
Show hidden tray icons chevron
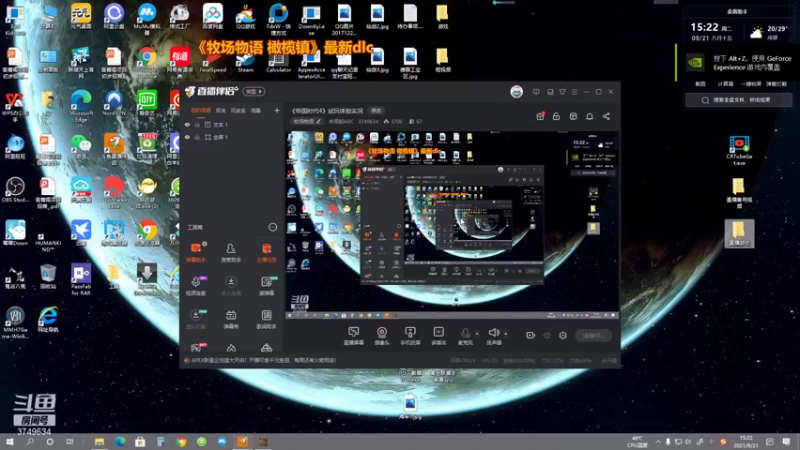(x=658, y=442)
